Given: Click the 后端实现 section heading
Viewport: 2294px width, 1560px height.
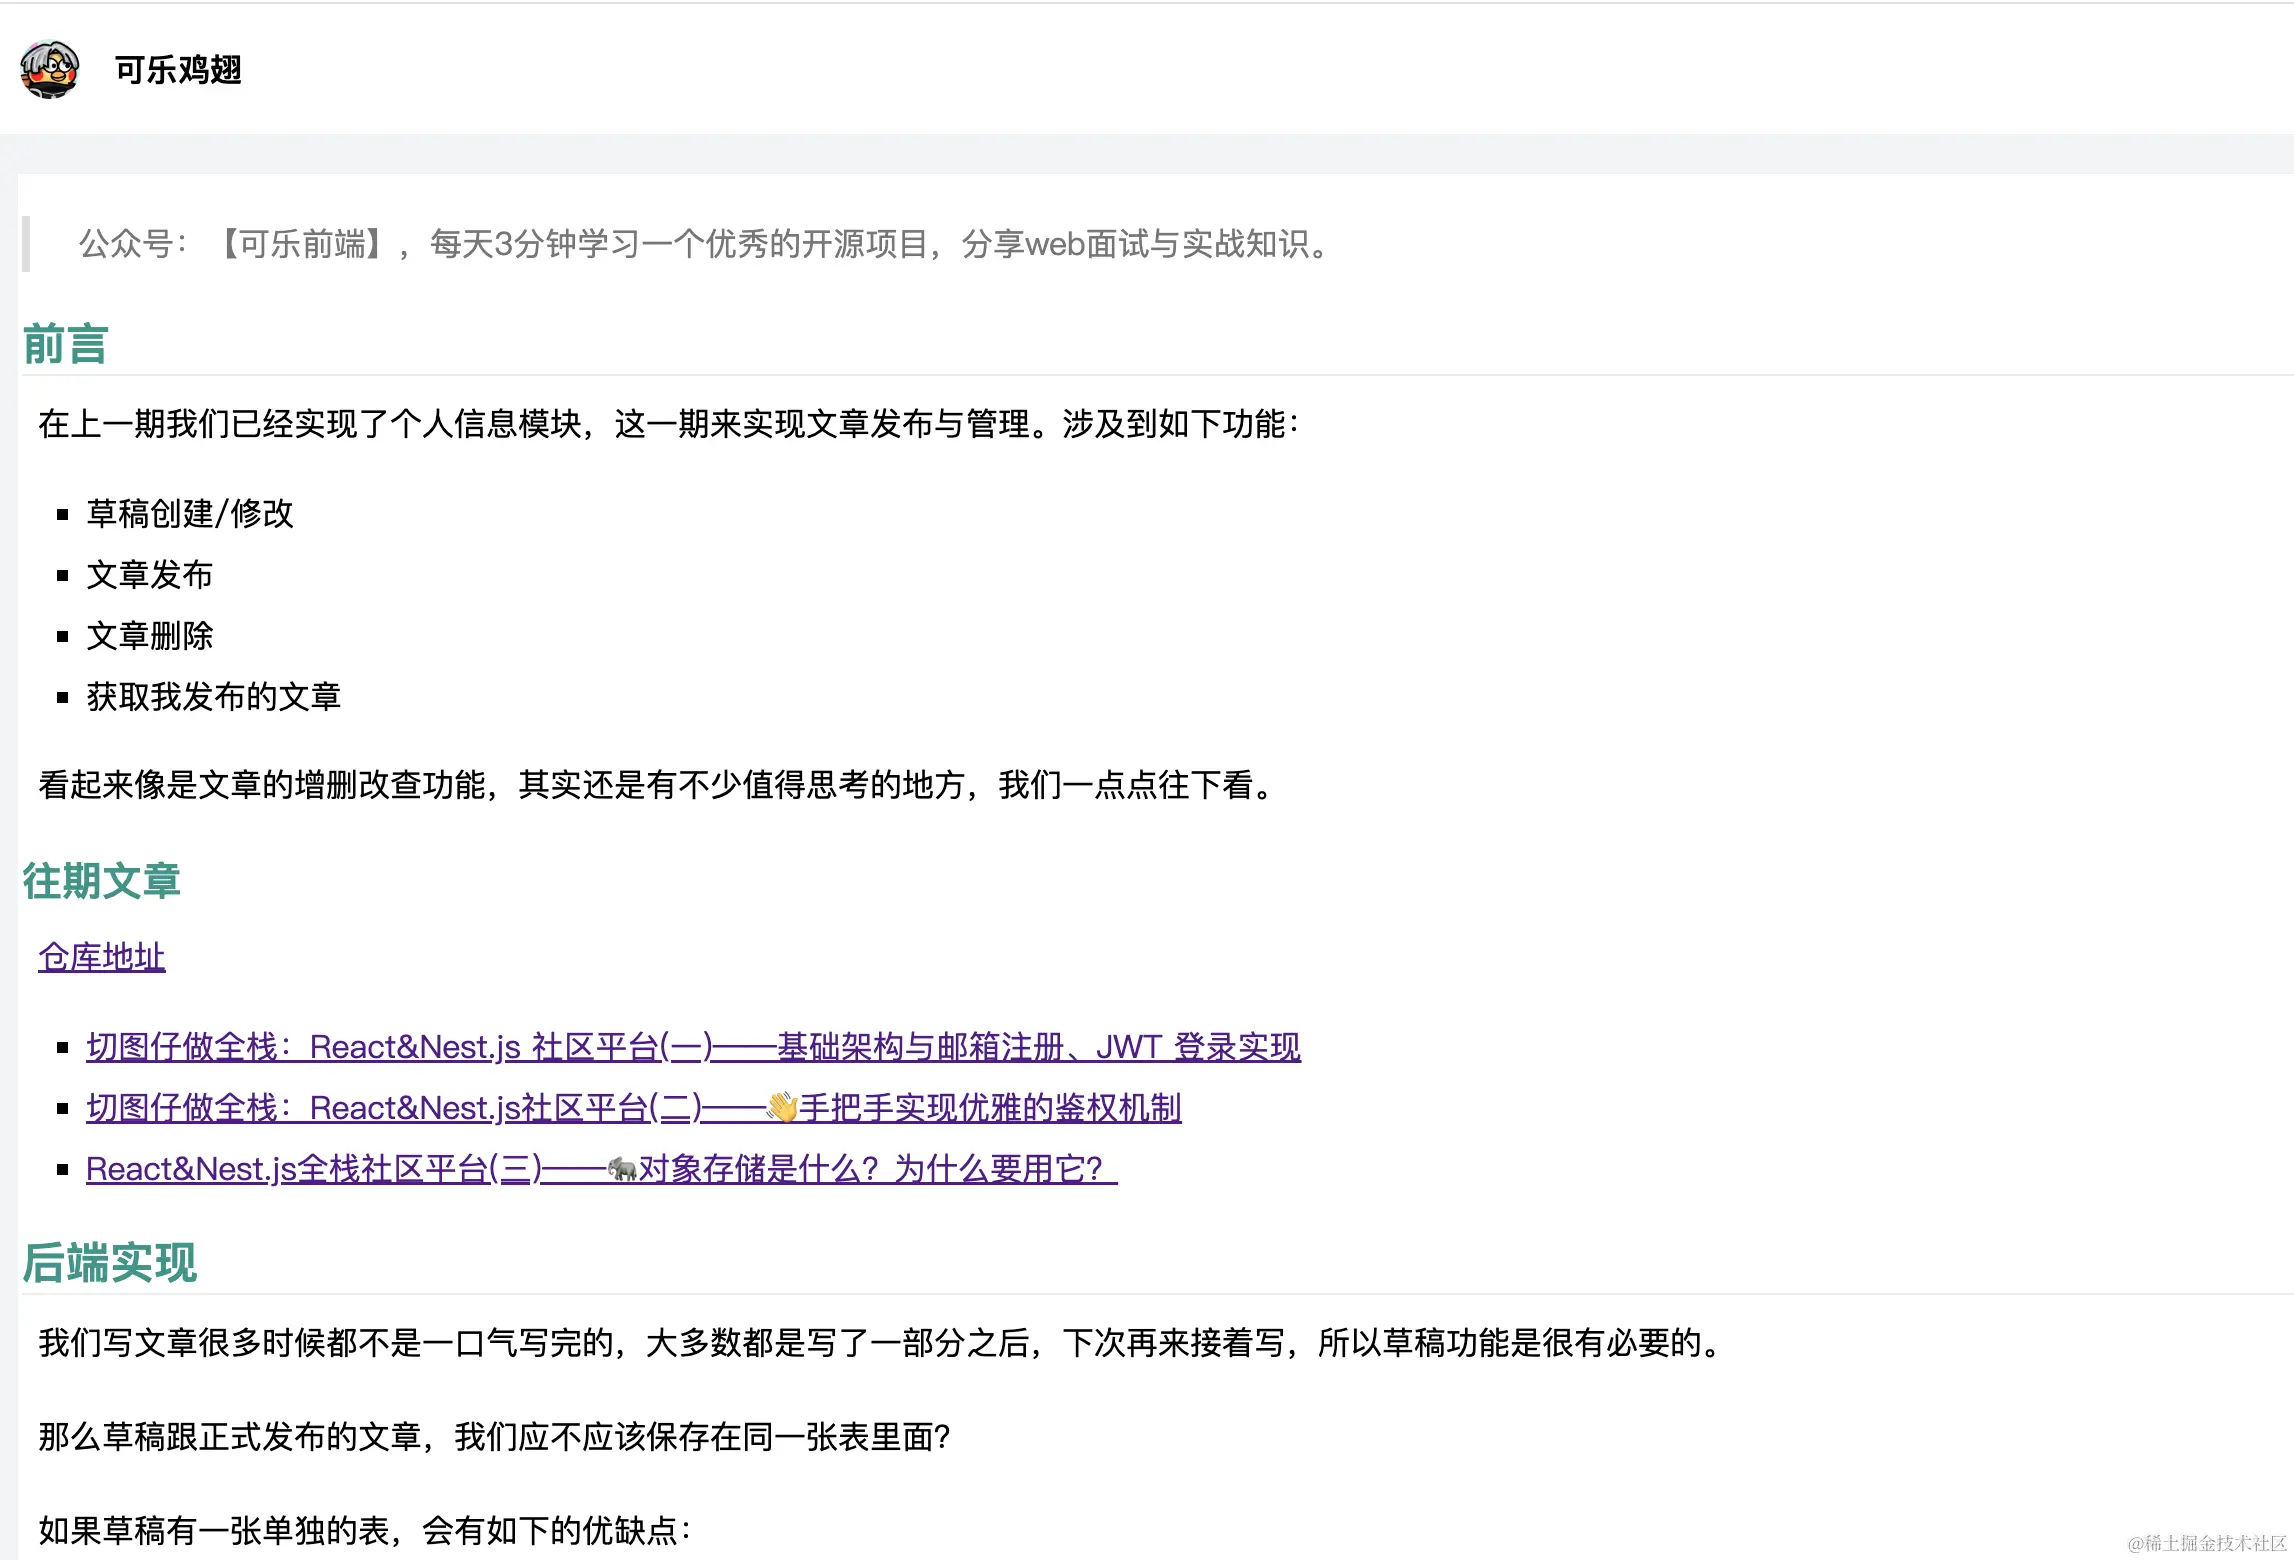Looking at the screenshot, I should [110, 1262].
